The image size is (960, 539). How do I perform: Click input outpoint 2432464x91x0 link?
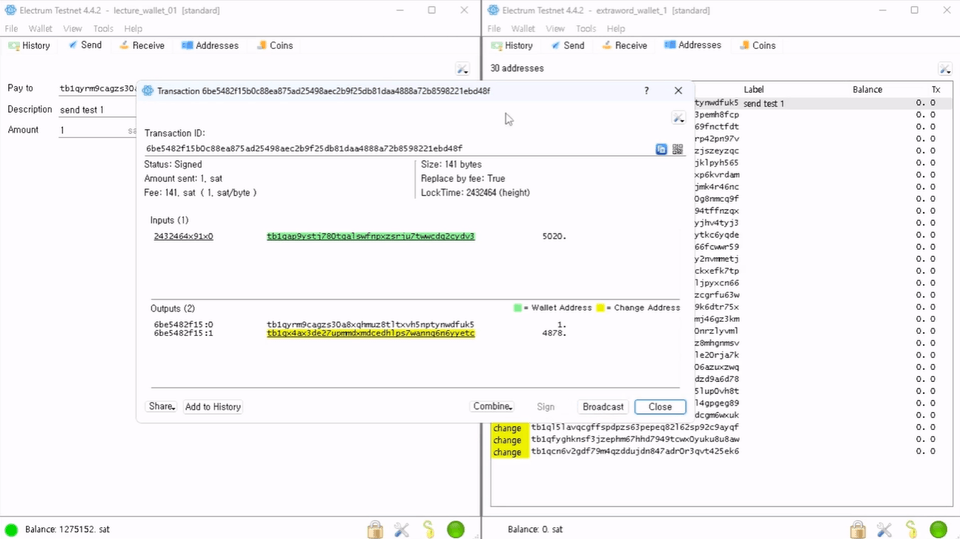(183, 236)
